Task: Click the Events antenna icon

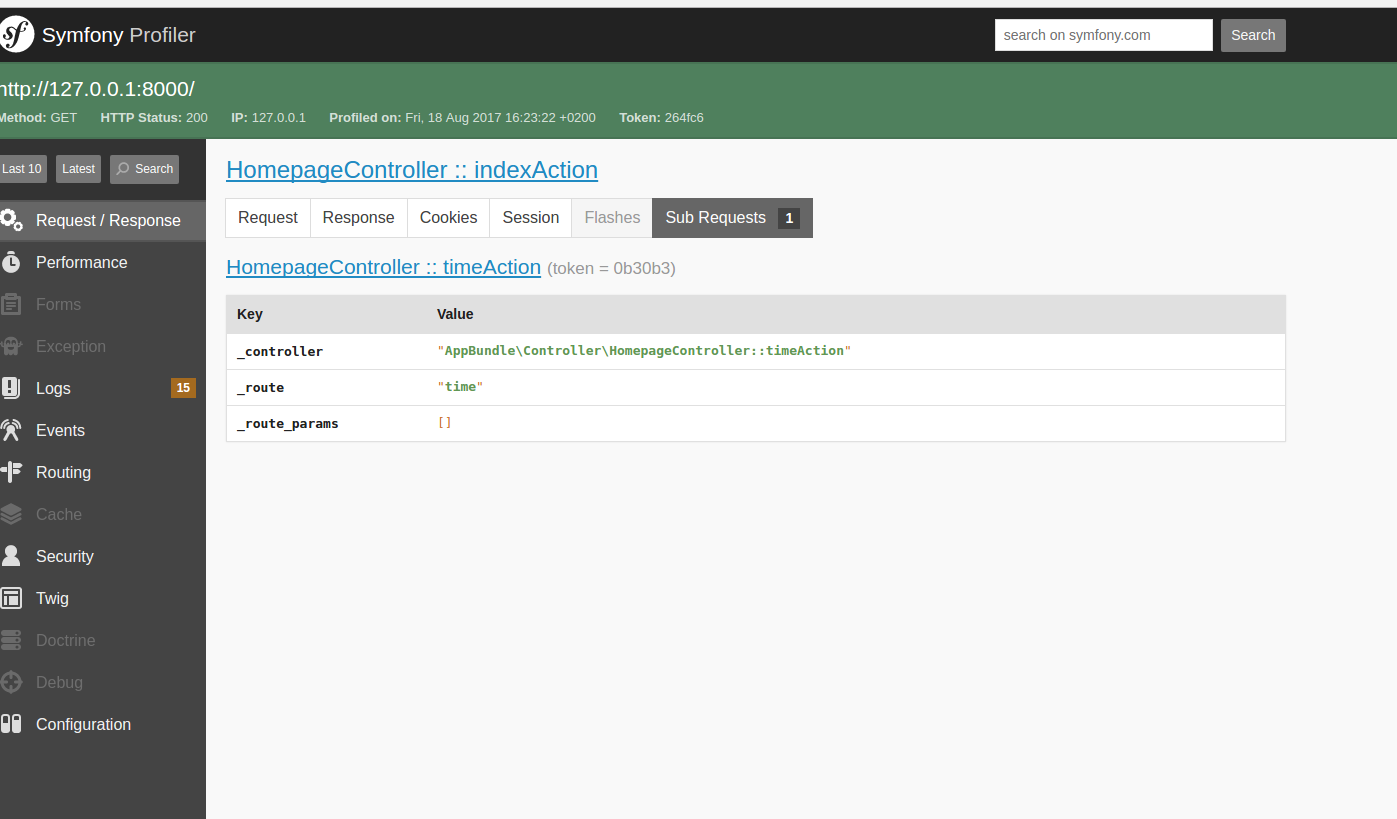Action: [x=11, y=430]
